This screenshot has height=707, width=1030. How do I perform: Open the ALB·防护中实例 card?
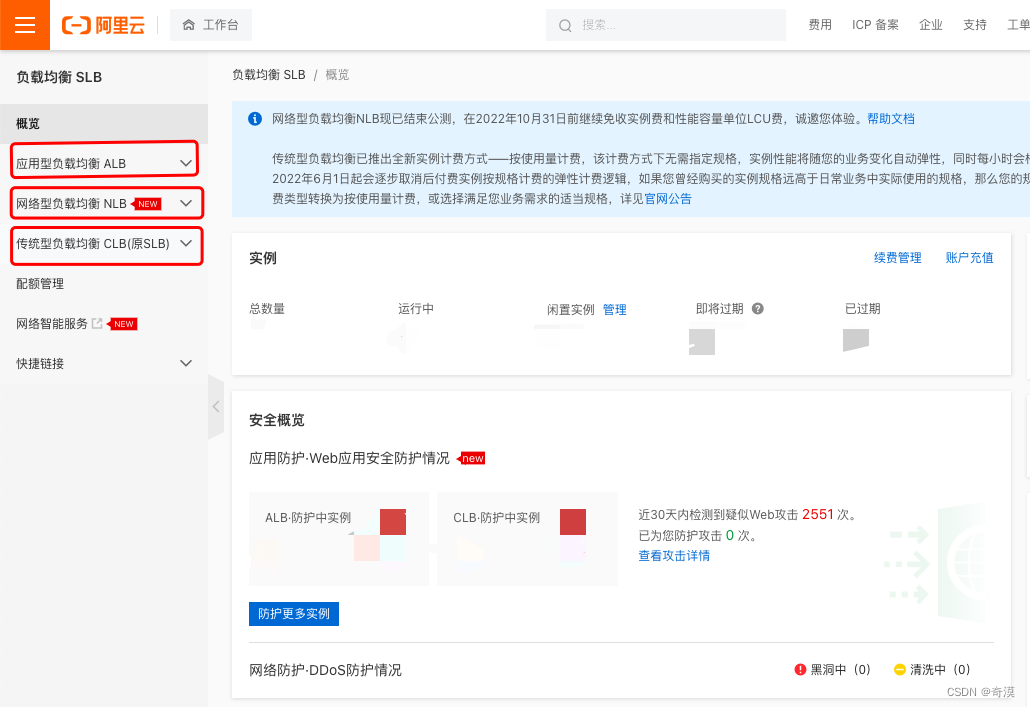click(x=339, y=539)
